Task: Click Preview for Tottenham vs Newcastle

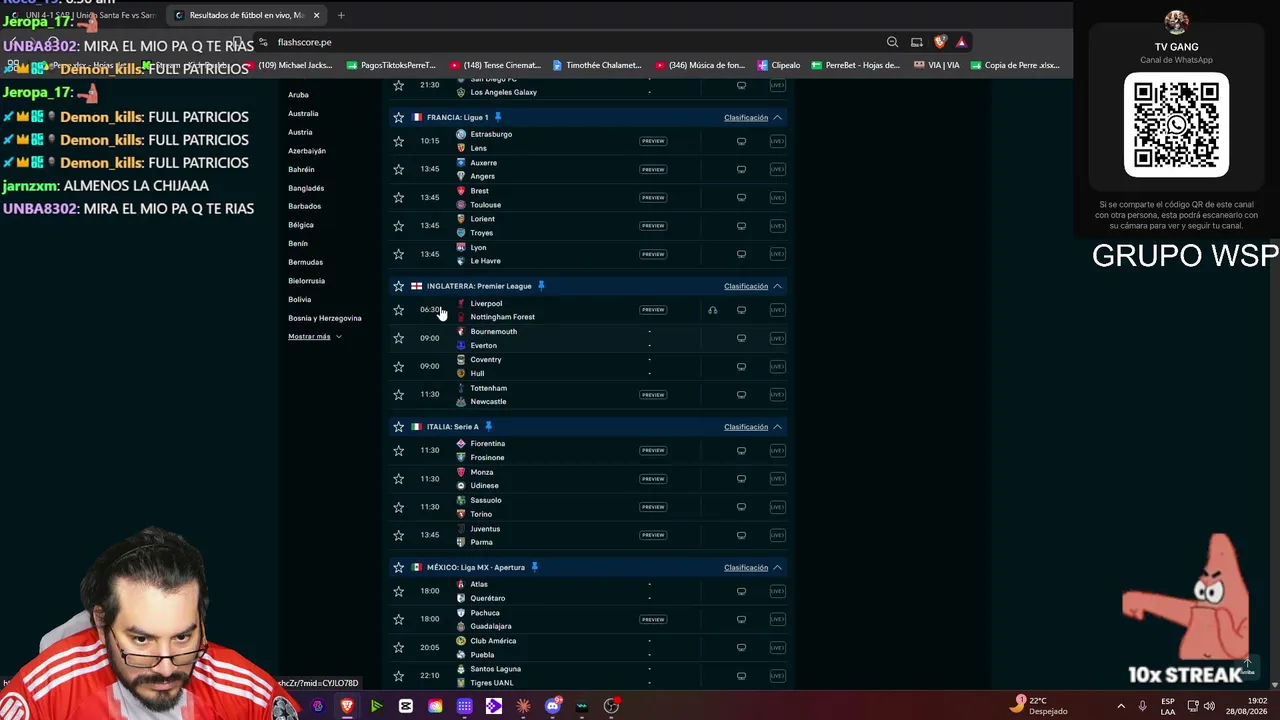Action: (653, 394)
